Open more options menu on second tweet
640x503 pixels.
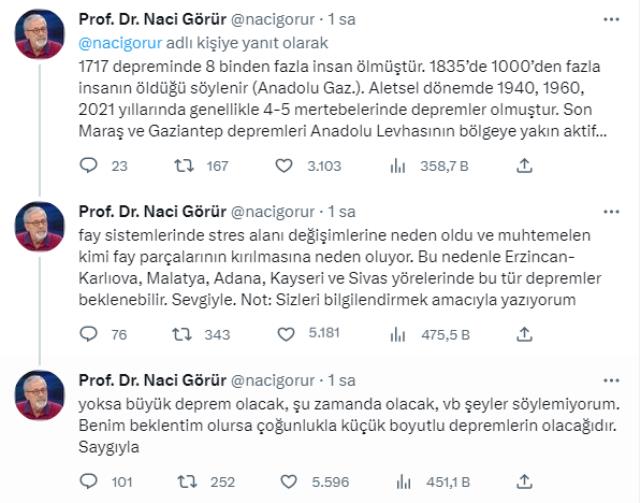[609, 211]
